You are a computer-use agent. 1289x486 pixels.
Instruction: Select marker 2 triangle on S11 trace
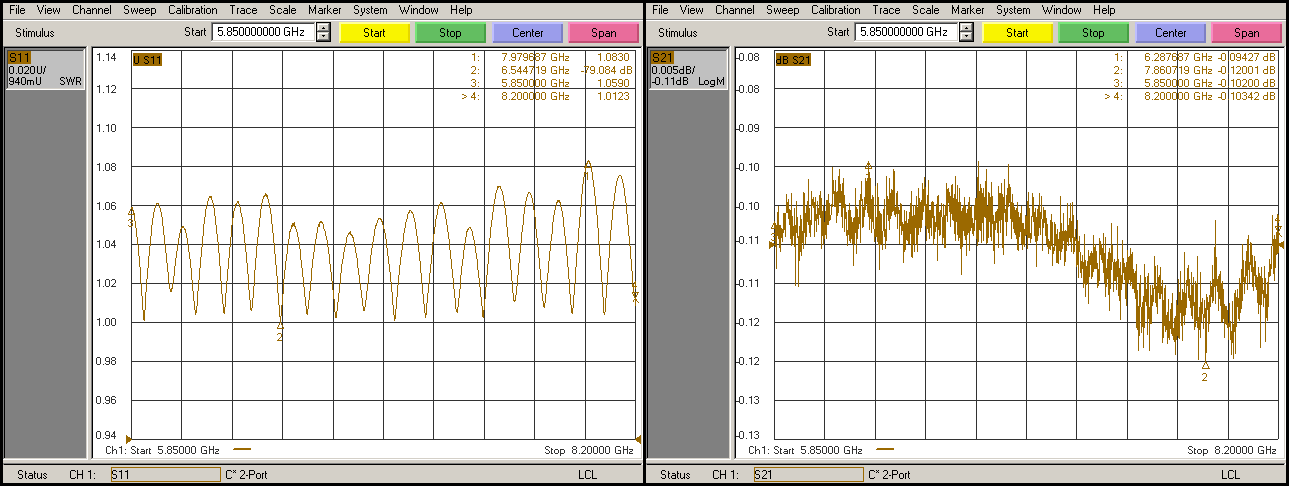(x=280, y=326)
